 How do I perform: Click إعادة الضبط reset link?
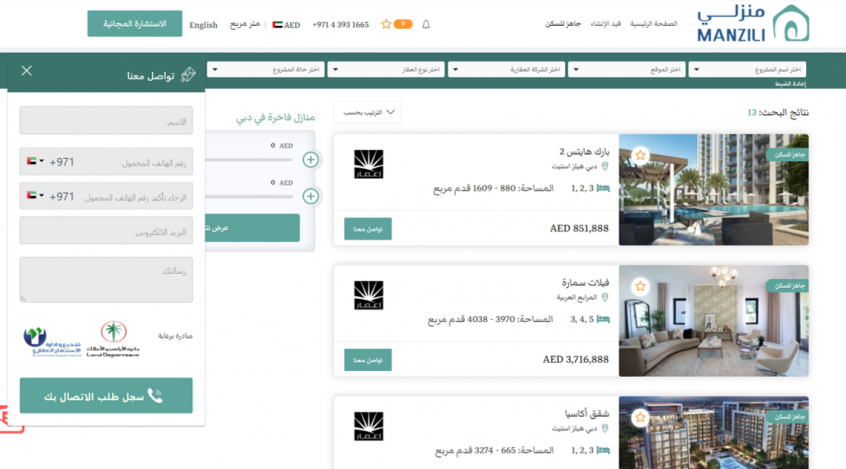coord(790,84)
